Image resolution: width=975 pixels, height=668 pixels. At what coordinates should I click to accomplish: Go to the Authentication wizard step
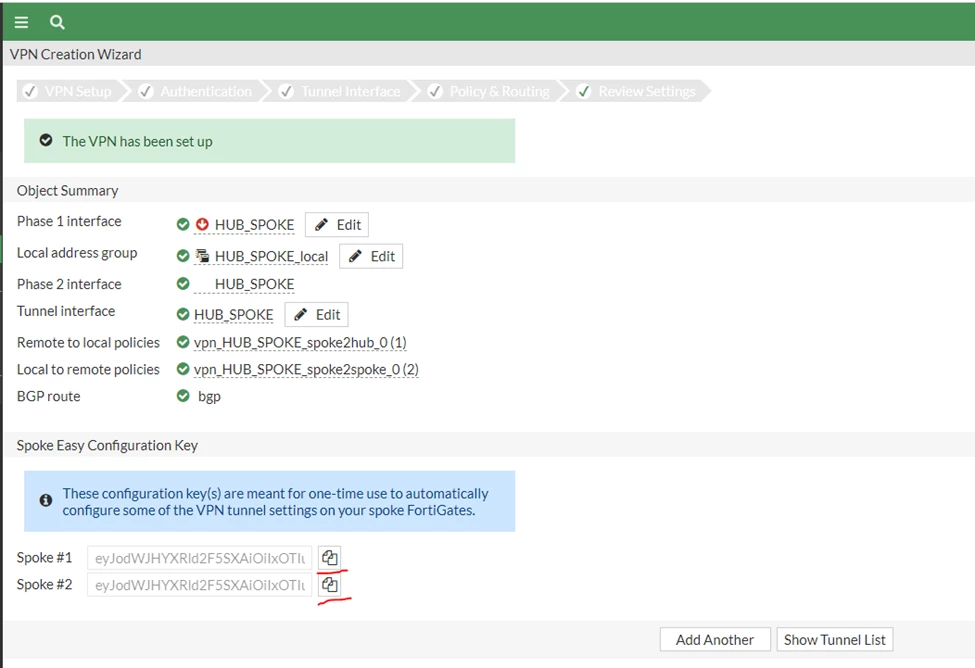click(x=196, y=91)
